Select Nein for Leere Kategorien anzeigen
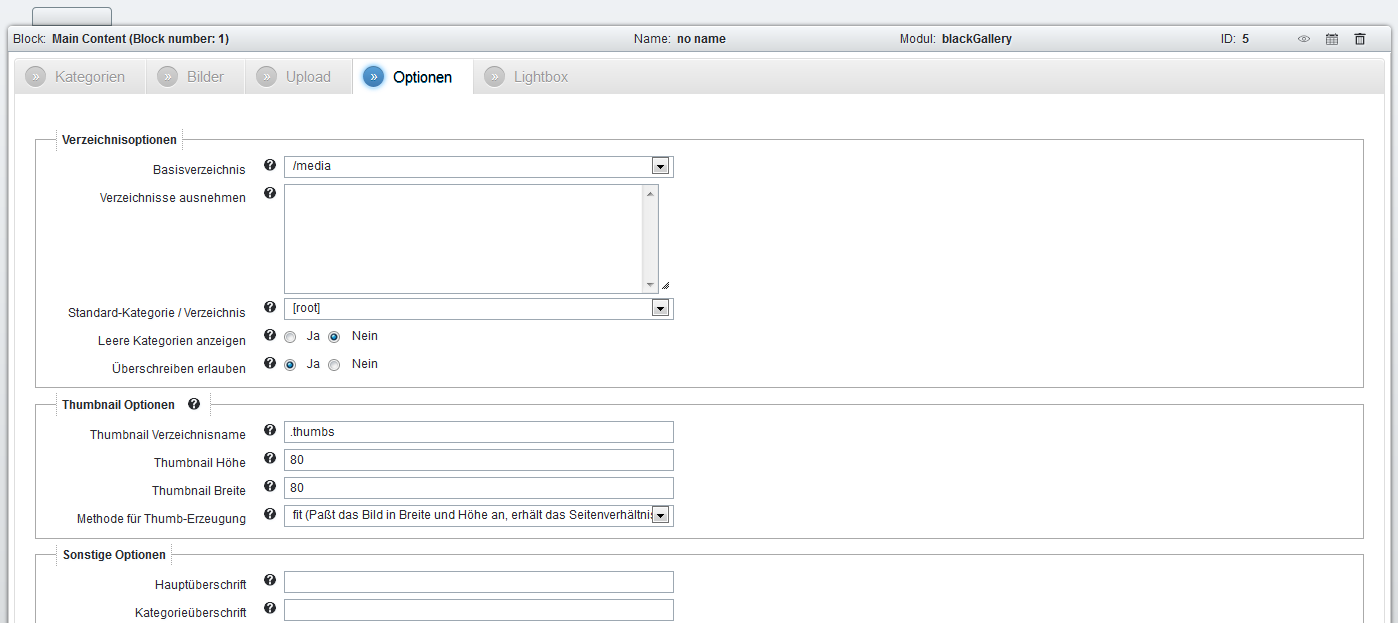This screenshot has height=623, width=1398. coord(334,337)
